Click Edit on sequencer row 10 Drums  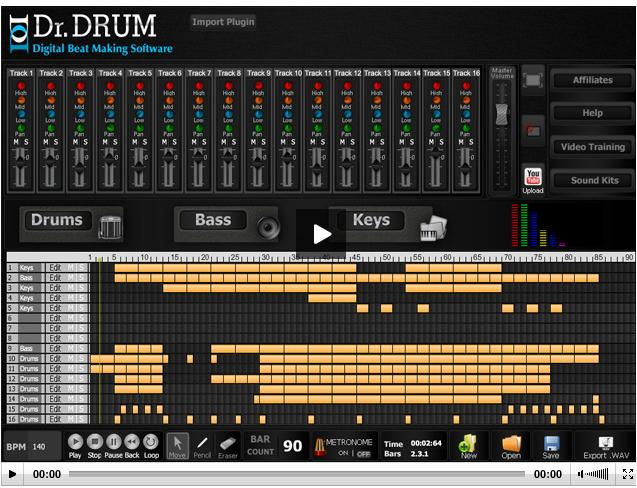[56, 359]
